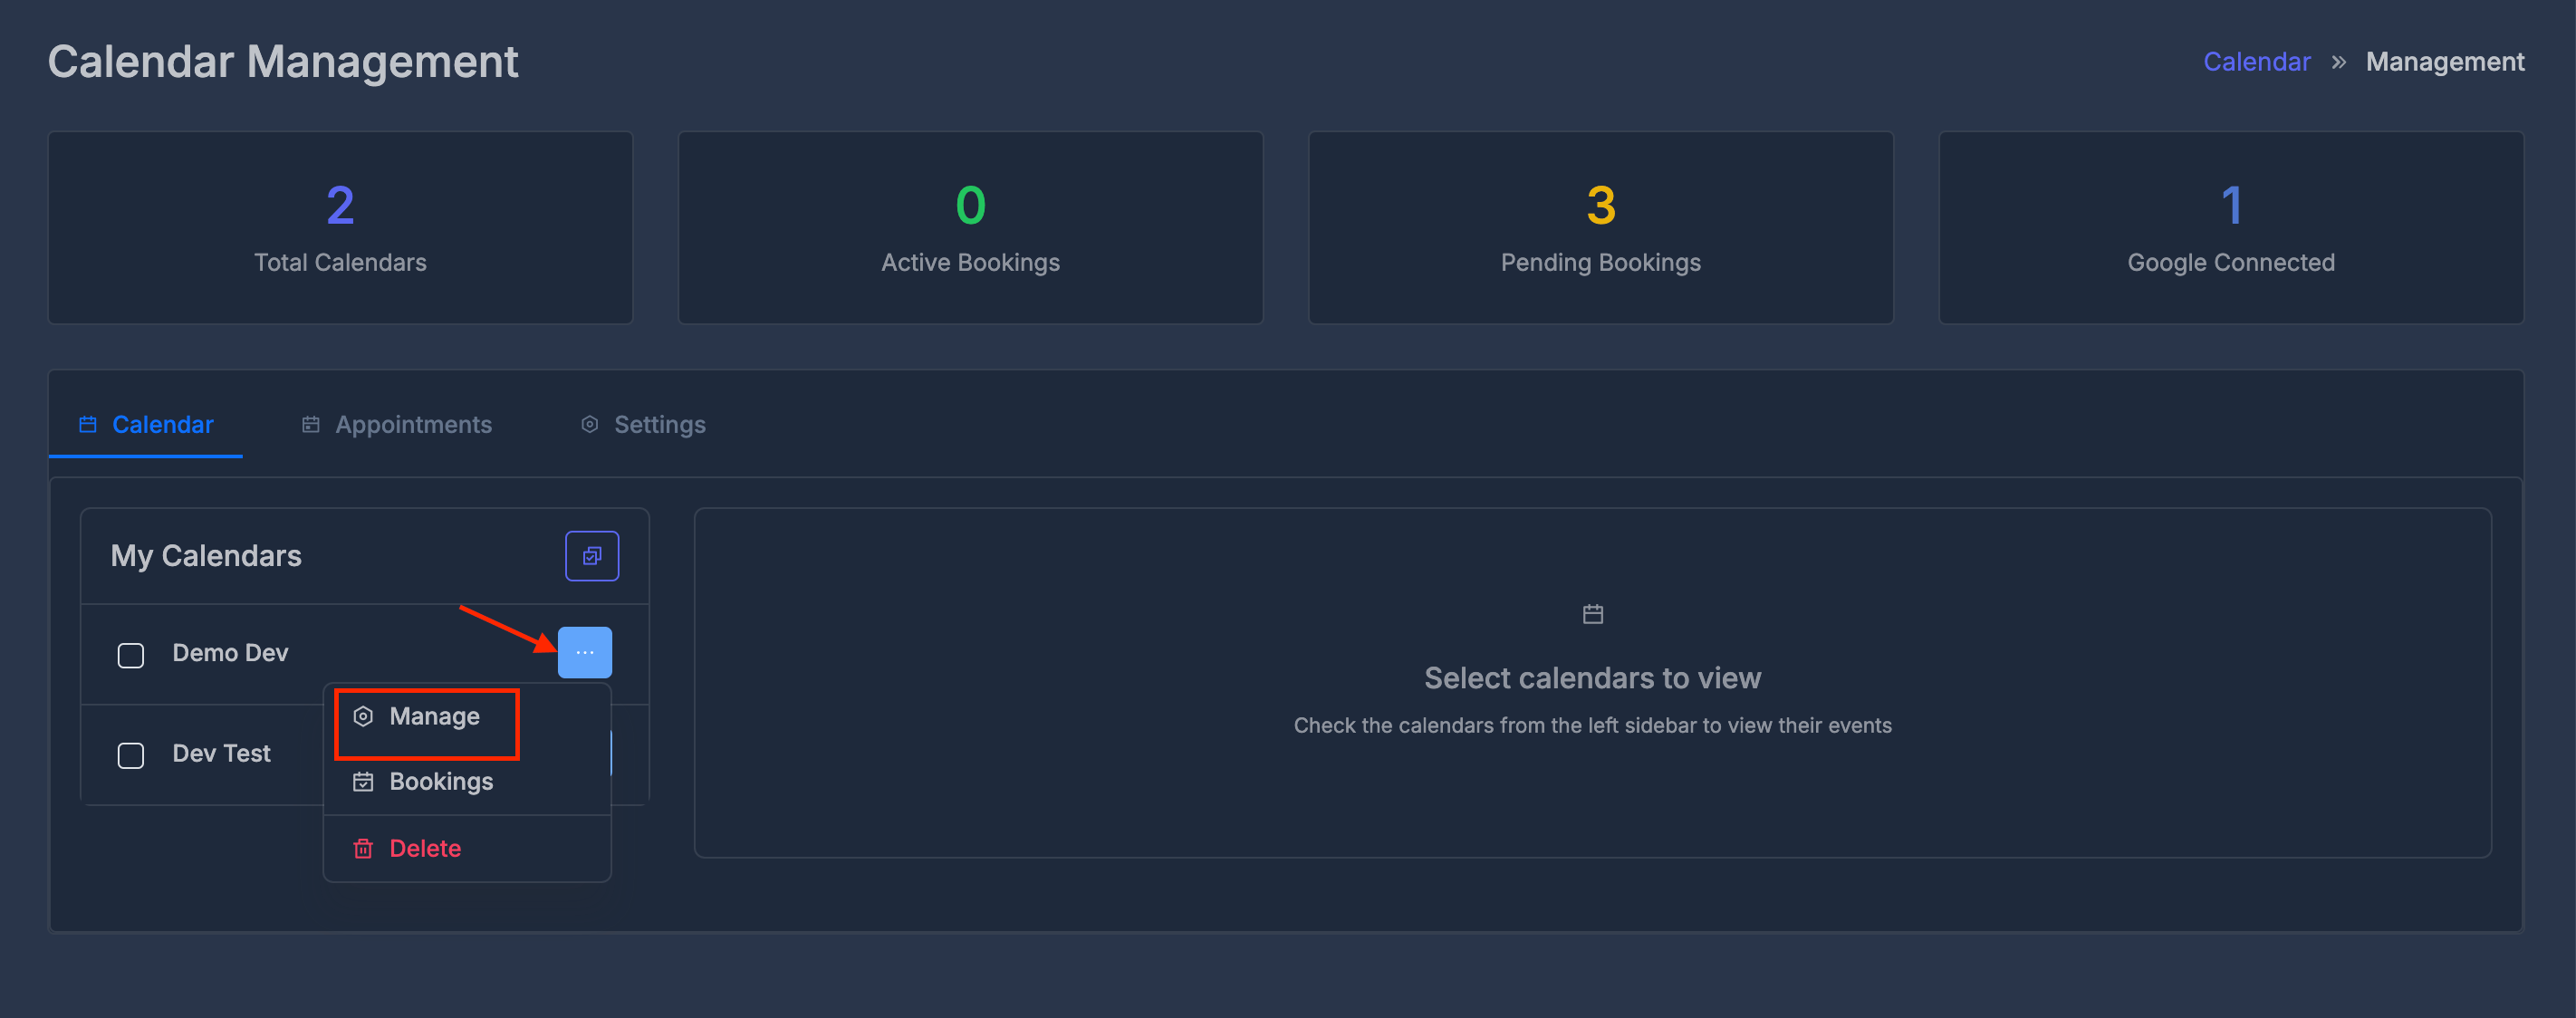The image size is (2576, 1018).
Task: Choose Bookings in the dropdown menu
Action: 467,782
